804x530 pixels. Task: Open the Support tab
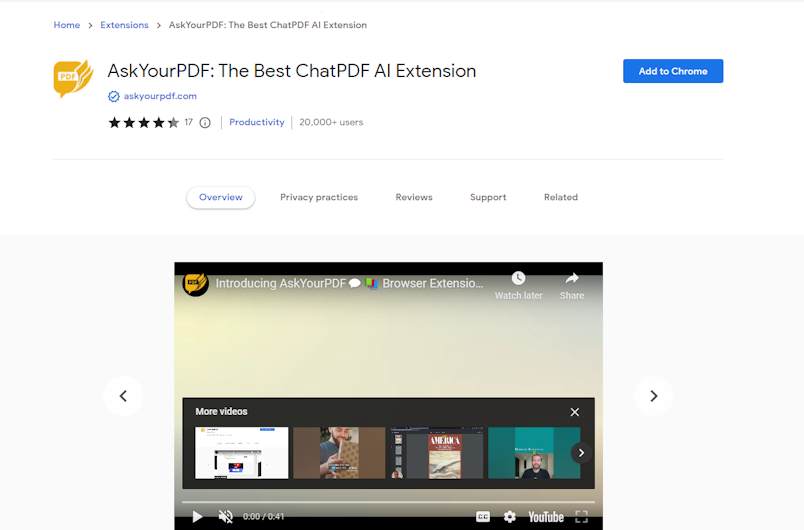click(488, 197)
